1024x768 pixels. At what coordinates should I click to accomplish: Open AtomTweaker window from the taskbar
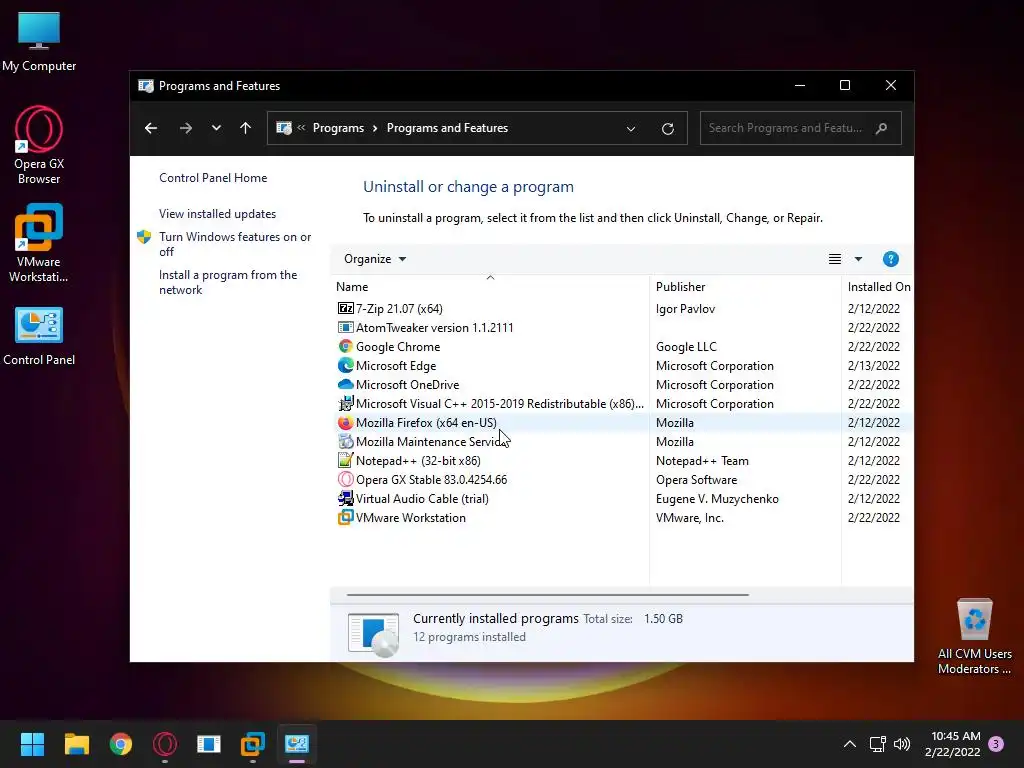[x=209, y=744]
